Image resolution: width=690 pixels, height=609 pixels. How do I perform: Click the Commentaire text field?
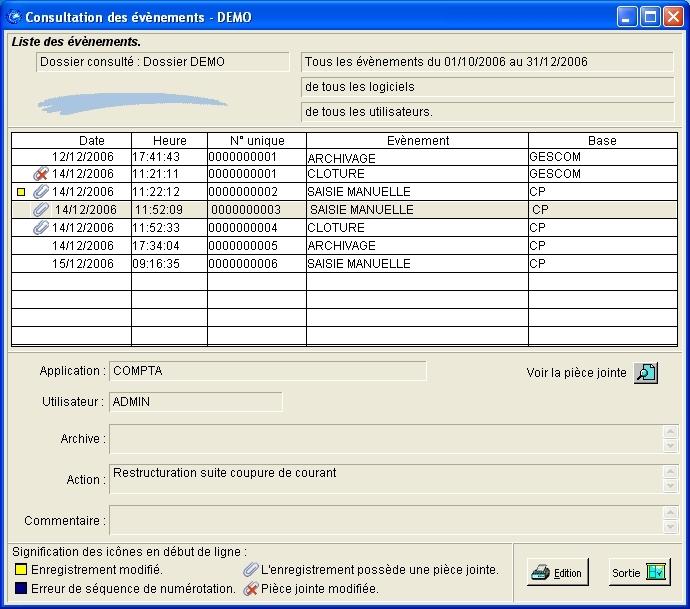(386, 520)
